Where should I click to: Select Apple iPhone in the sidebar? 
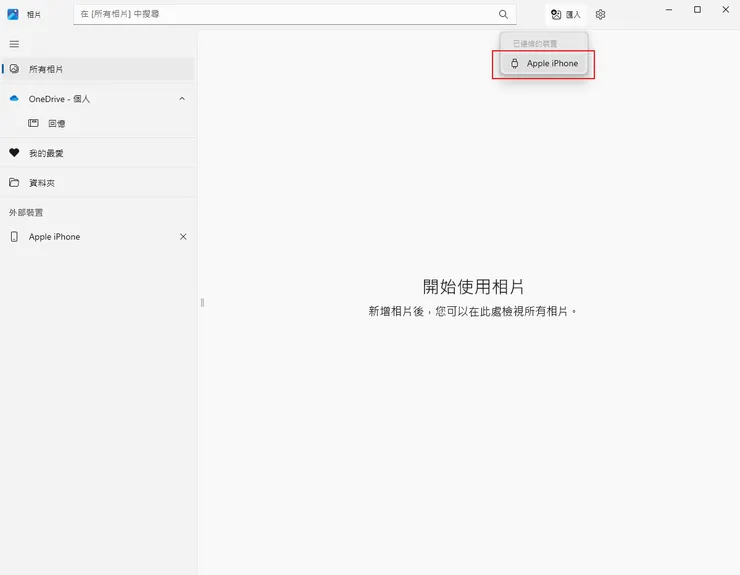pyautogui.click(x=98, y=237)
